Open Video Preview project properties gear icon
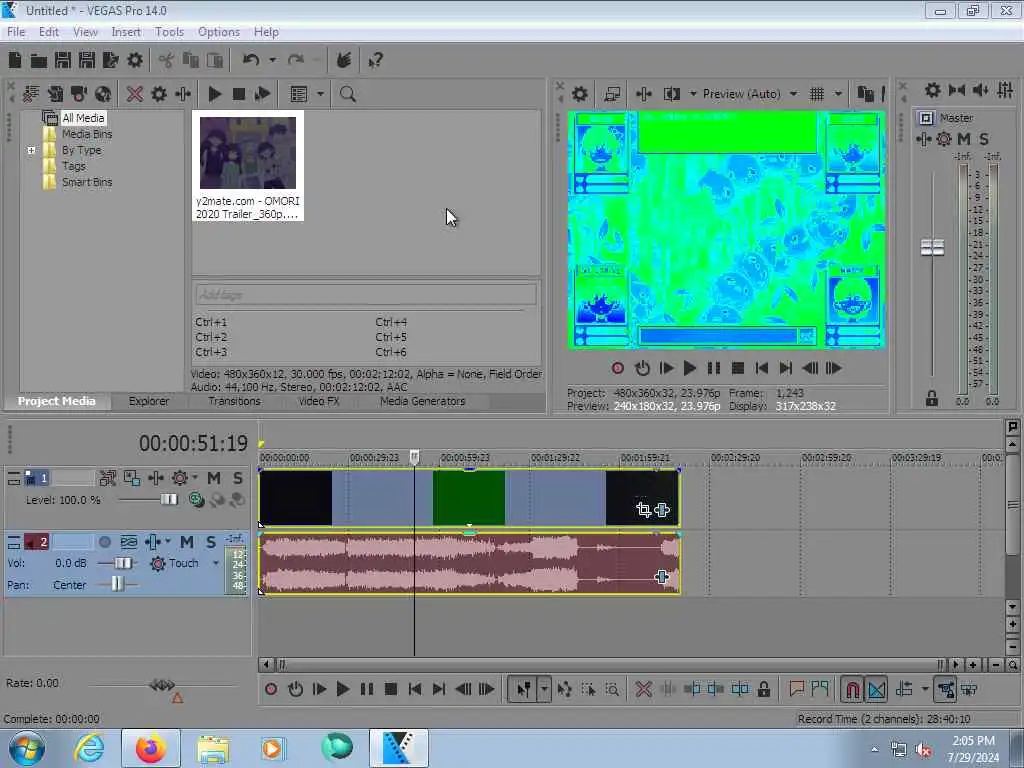The height and width of the screenshot is (768, 1024). [579, 94]
